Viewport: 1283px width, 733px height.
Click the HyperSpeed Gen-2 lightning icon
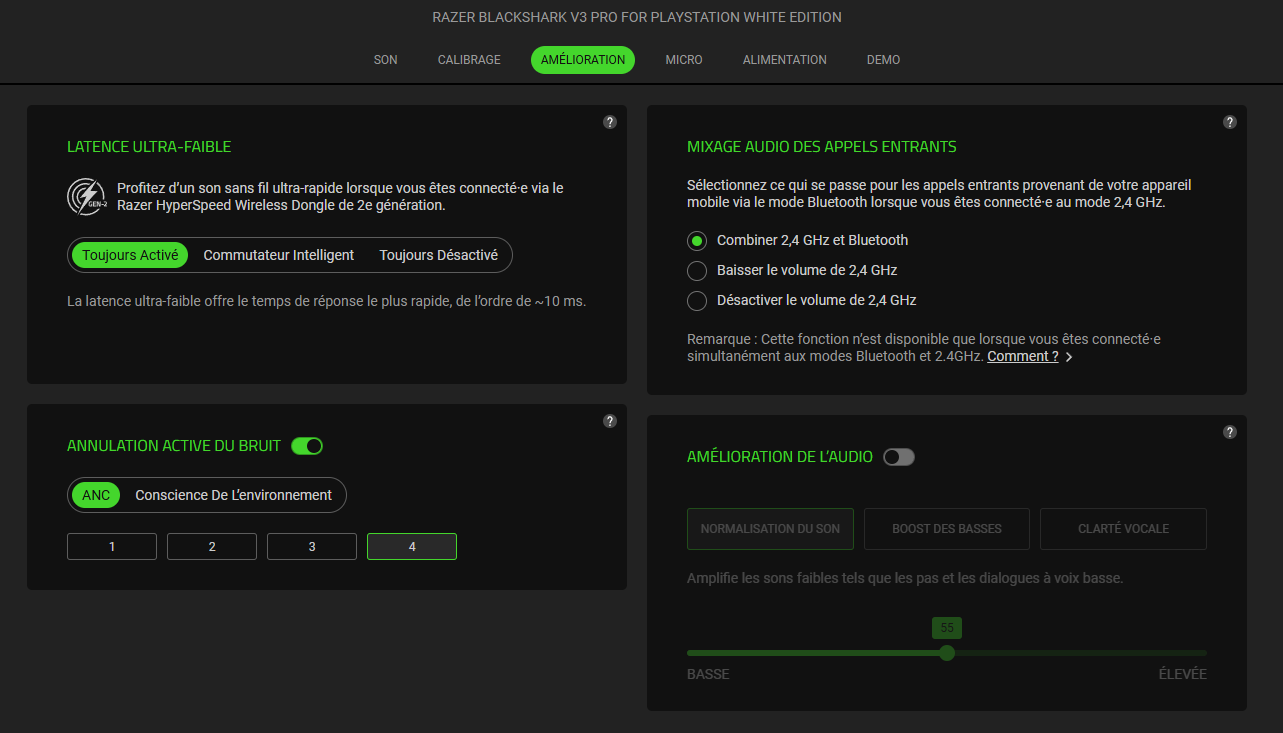coord(86,197)
